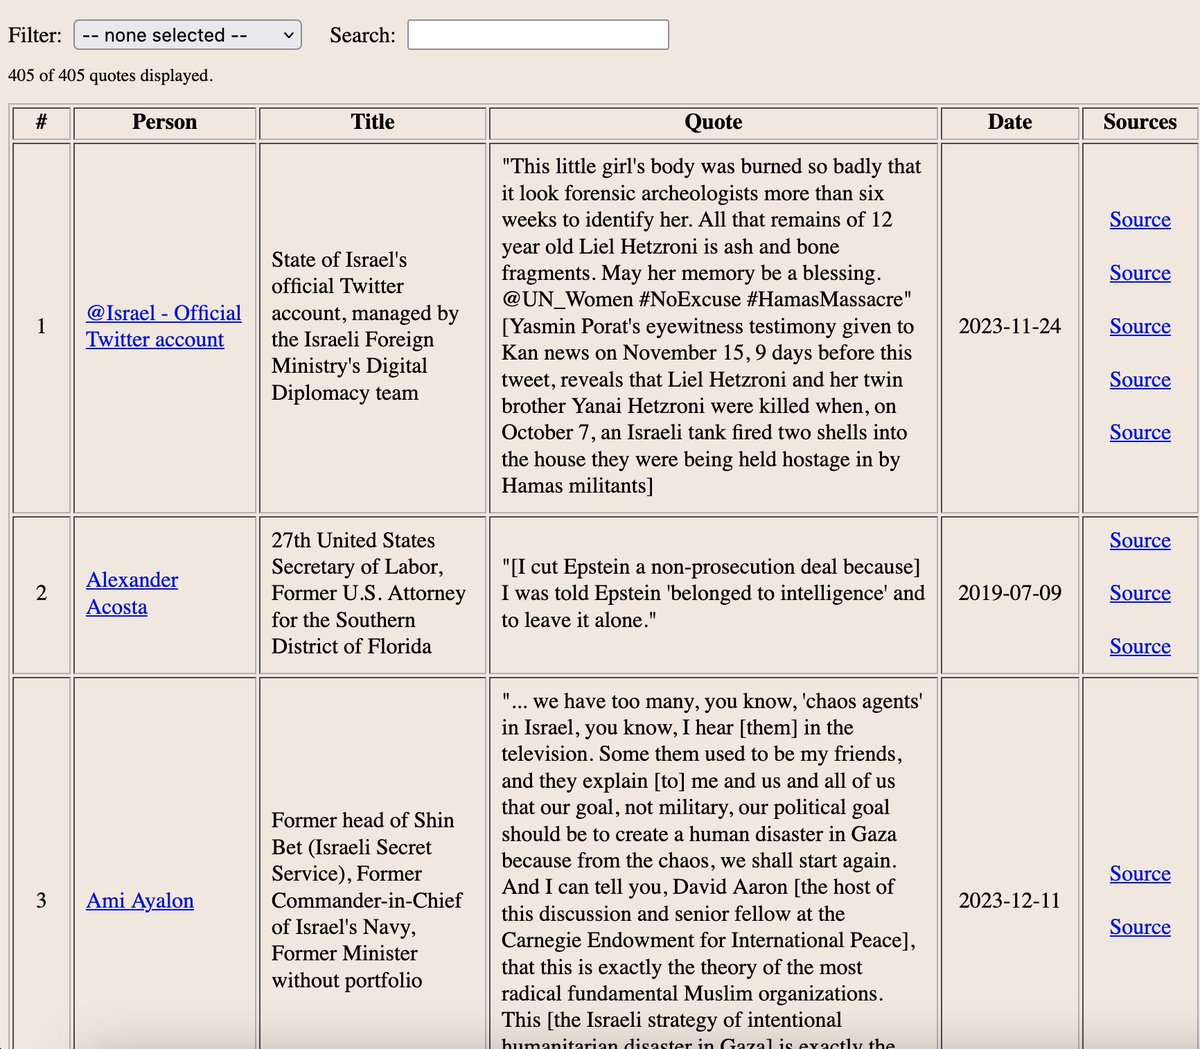Open the second Source link in the @Israel row
This screenshot has height=1049, width=1200.
[x=1140, y=273]
